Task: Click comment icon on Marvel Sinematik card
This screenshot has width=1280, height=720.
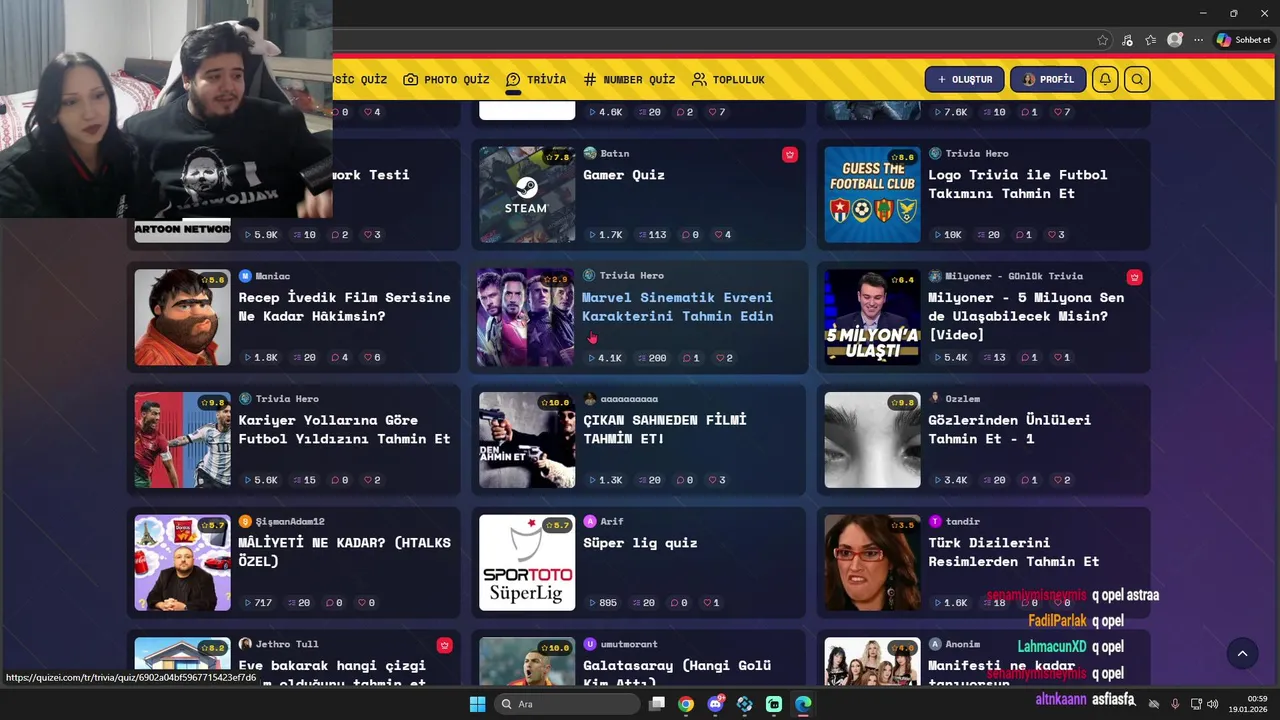Action: click(x=687, y=358)
